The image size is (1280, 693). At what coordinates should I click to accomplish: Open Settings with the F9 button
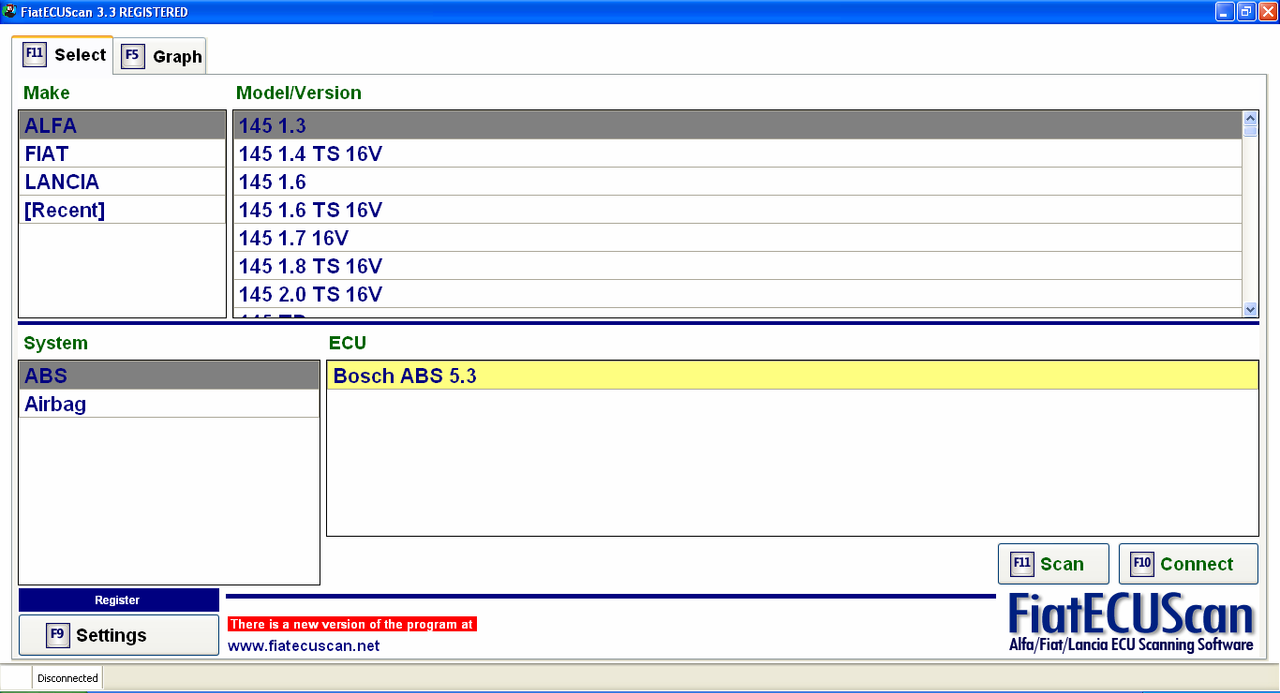[118, 635]
